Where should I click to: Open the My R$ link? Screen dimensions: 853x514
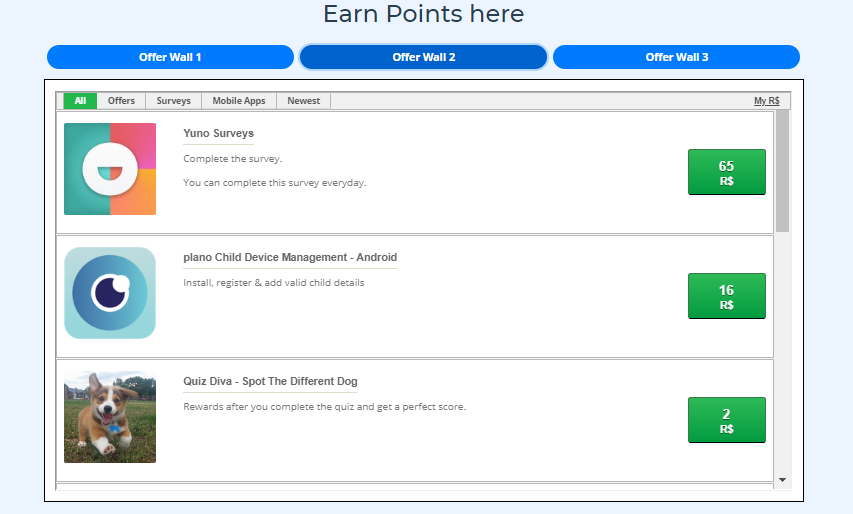(767, 101)
